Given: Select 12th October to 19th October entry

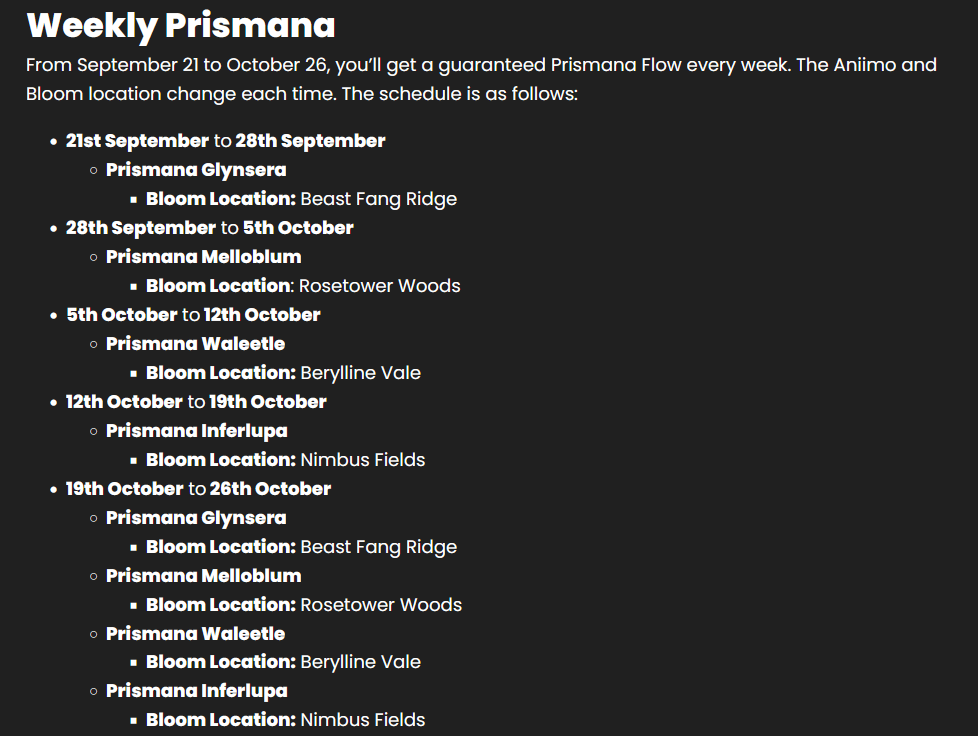Looking at the screenshot, I should 196,402.
